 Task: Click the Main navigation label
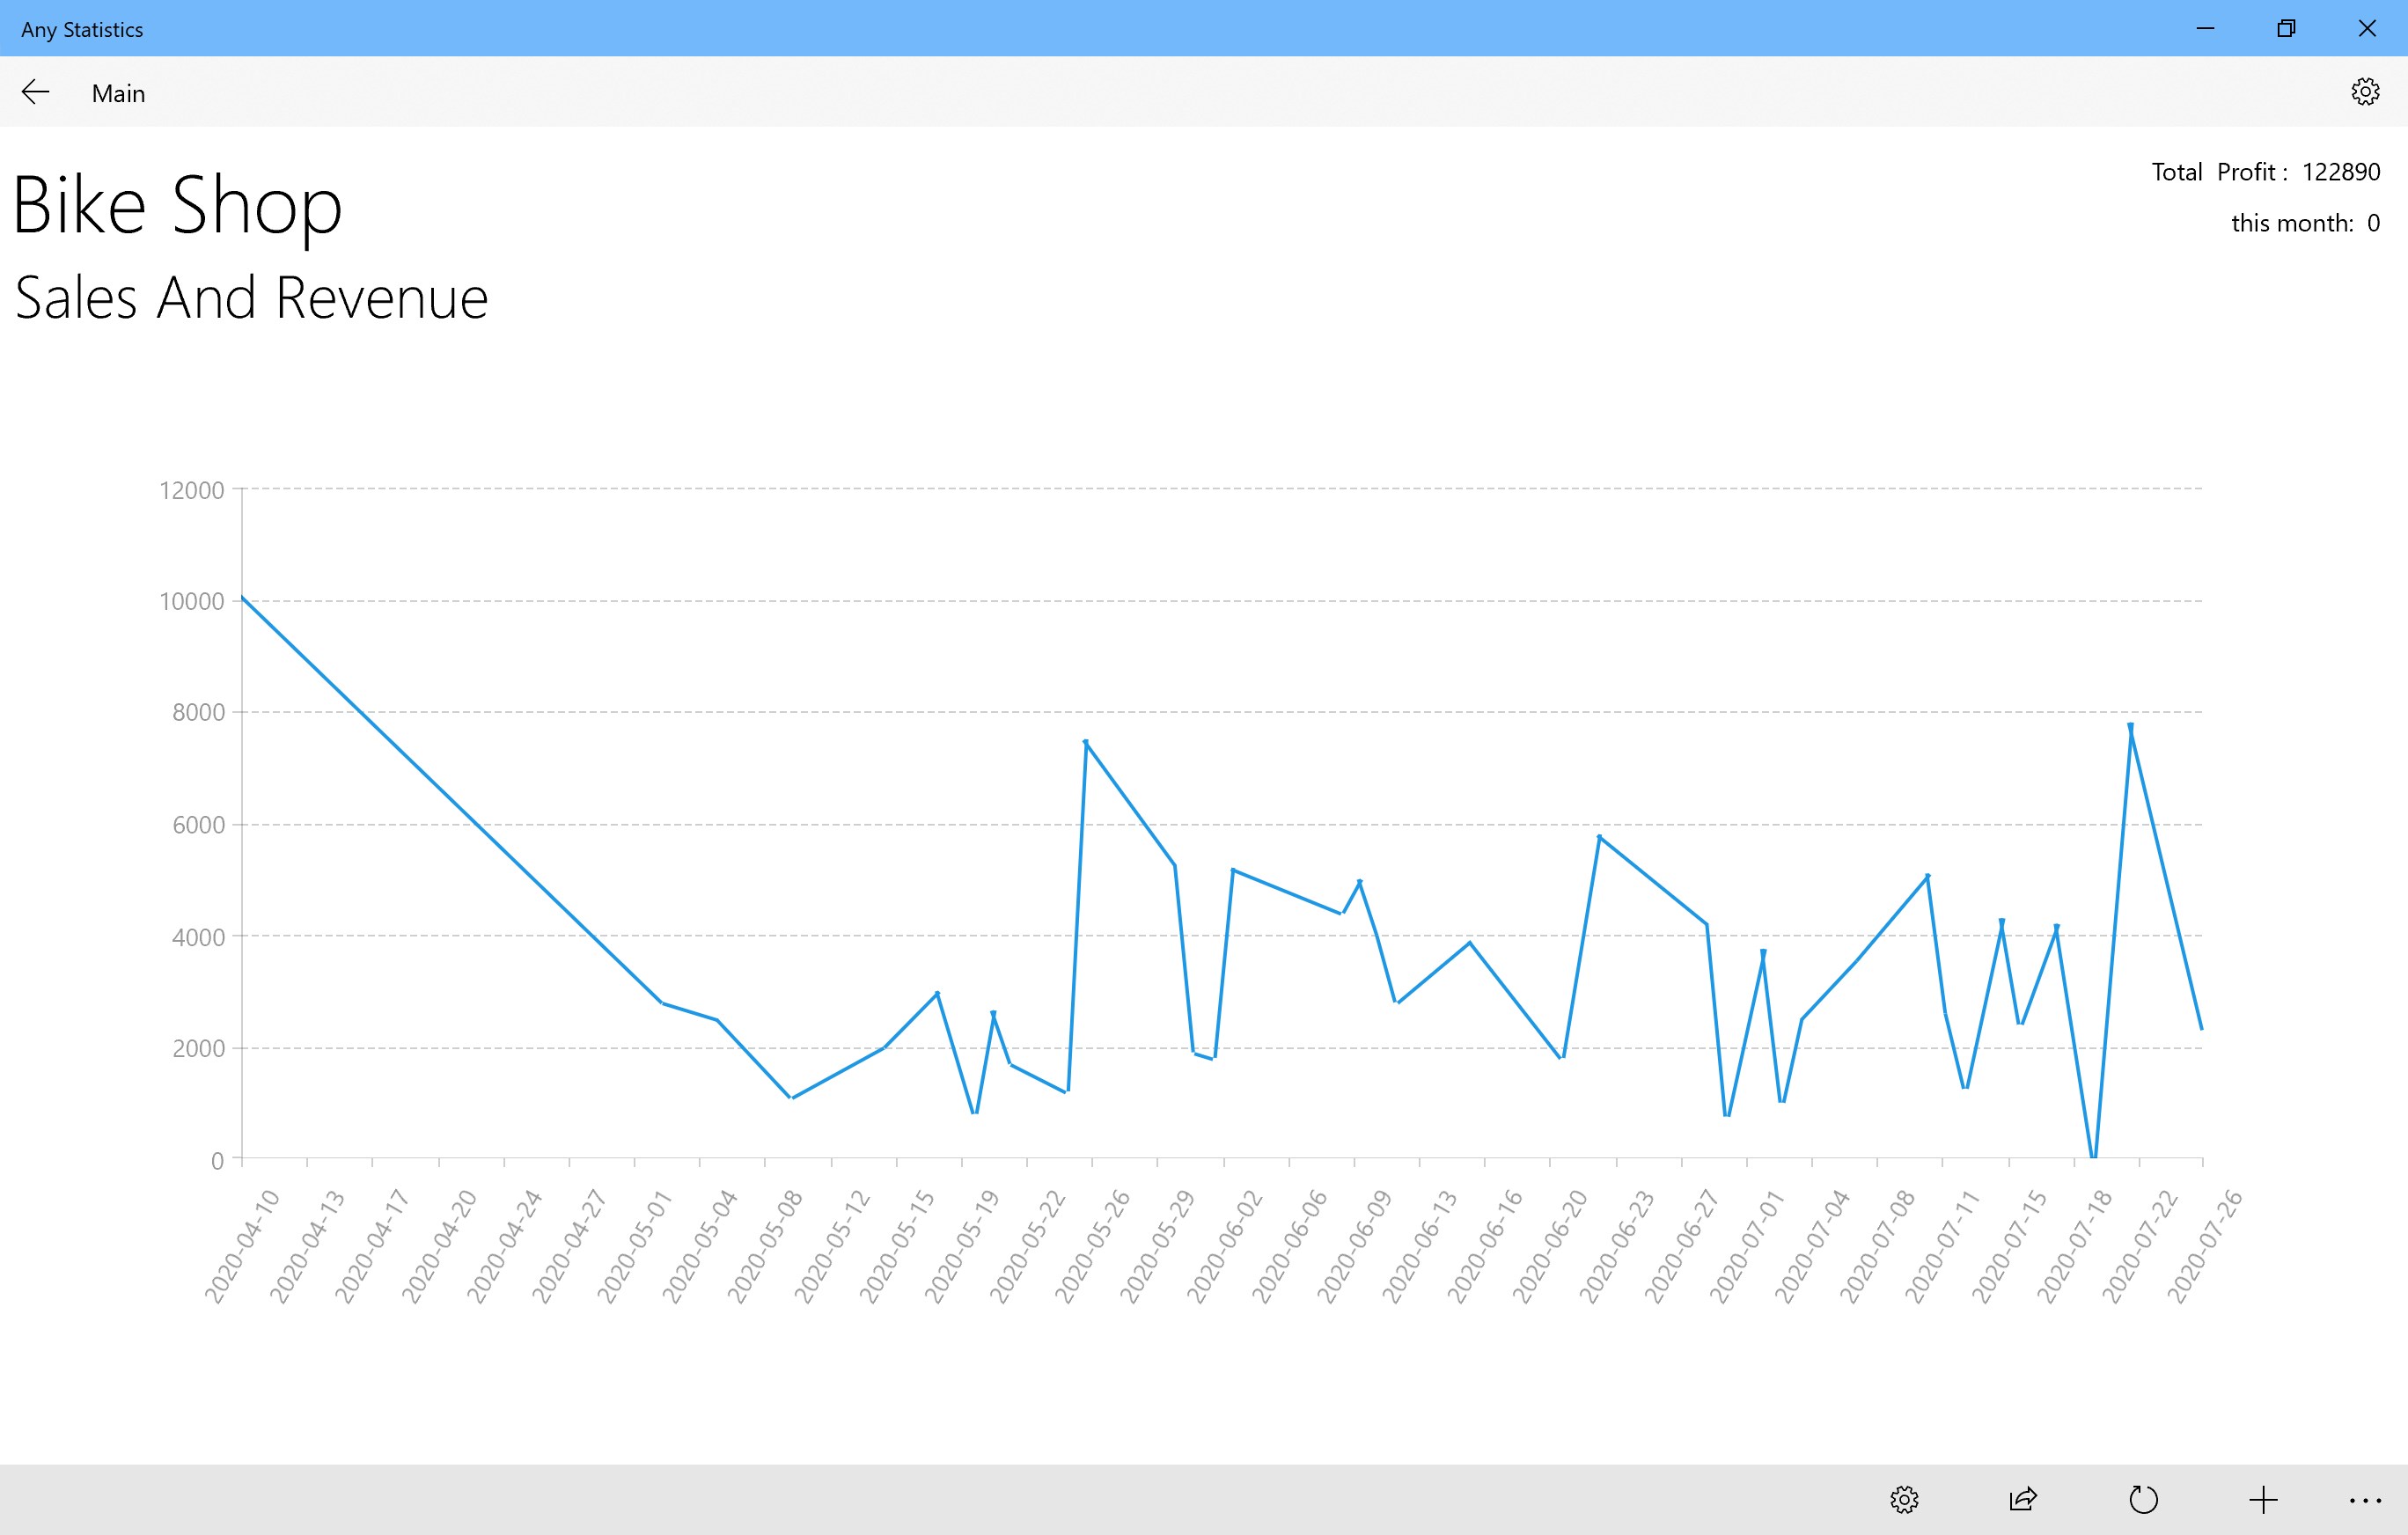point(118,93)
